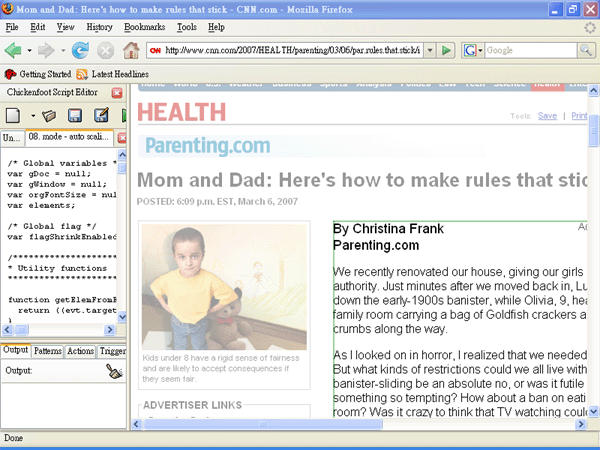The height and width of the screenshot is (450, 600).
Task: Switch to the Triggers tab
Action: click(112, 351)
